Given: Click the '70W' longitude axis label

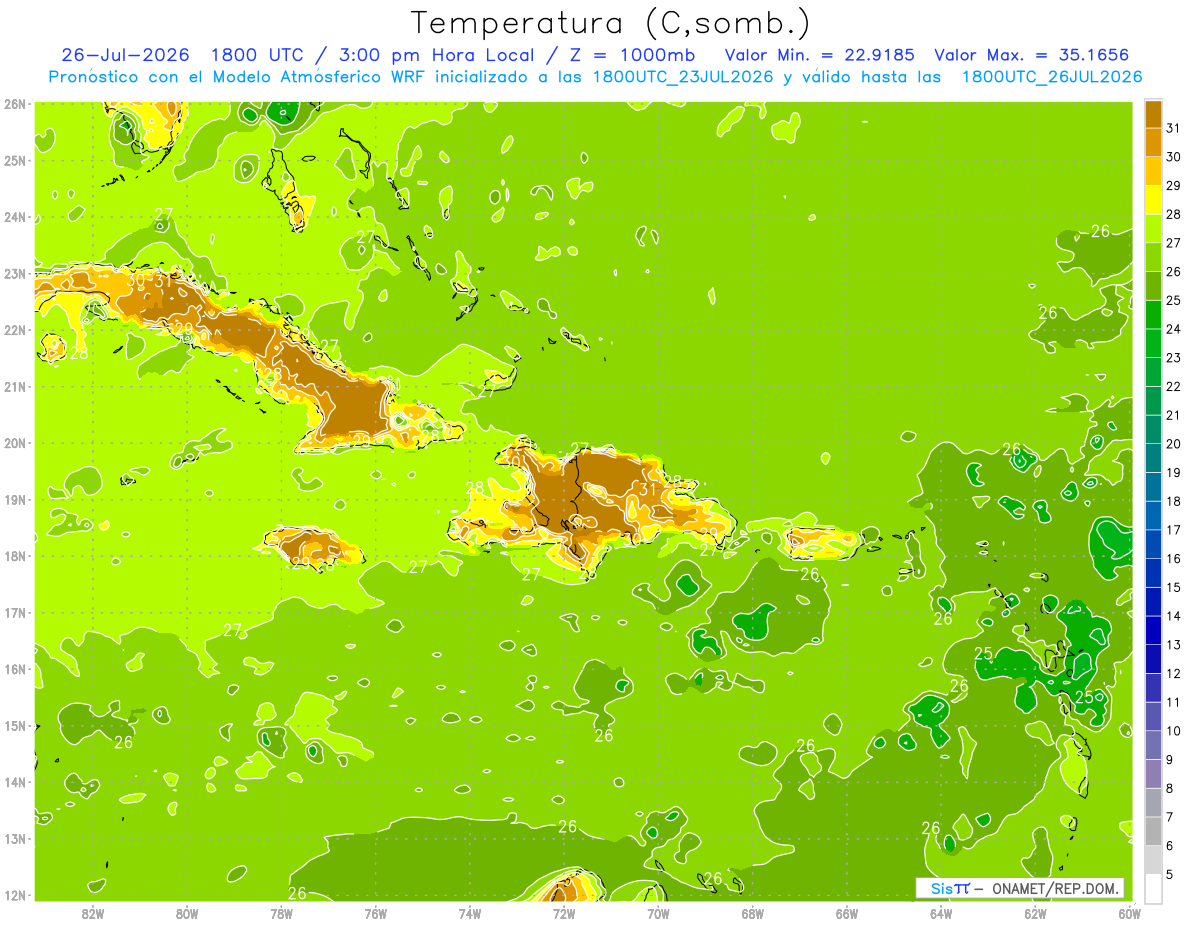Looking at the screenshot, I should click(x=658, y=913).
